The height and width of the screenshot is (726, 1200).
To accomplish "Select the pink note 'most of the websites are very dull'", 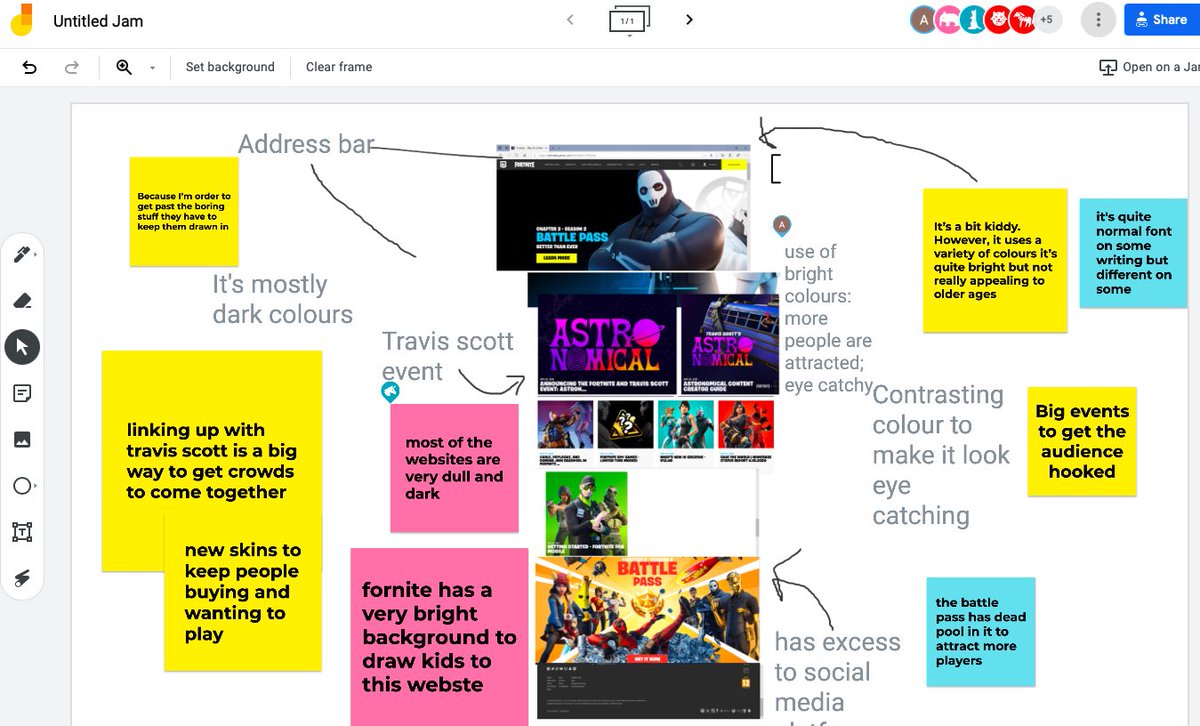I will coord(454,468).
